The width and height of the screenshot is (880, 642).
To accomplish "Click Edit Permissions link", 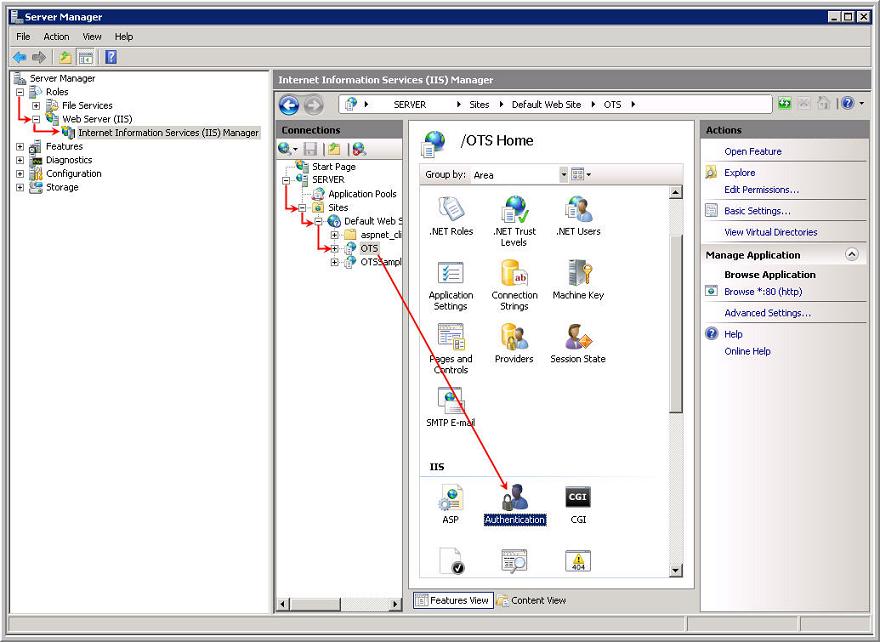I will [762, 190].
